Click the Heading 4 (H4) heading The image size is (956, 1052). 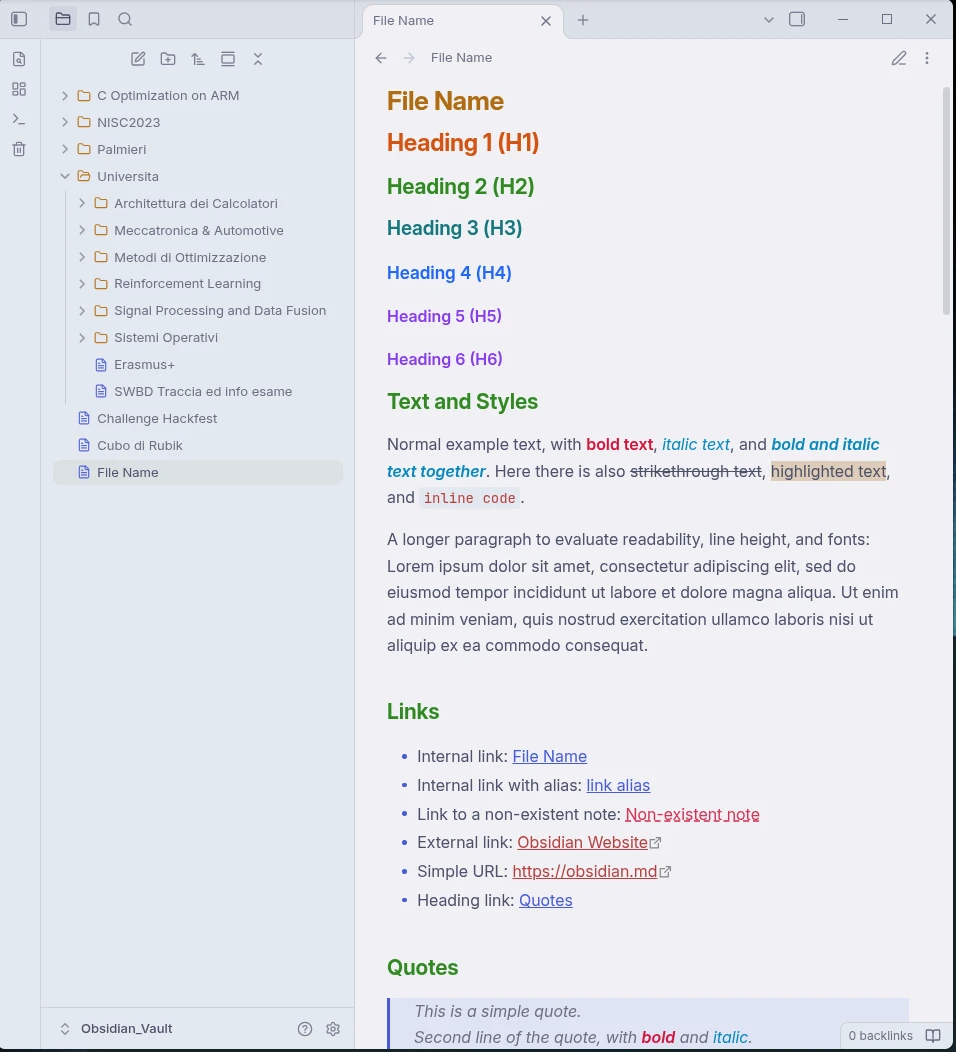449,272
